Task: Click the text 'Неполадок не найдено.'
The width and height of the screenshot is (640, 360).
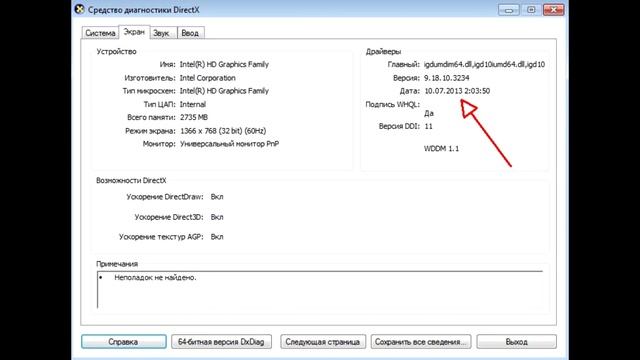Action: 156,278
